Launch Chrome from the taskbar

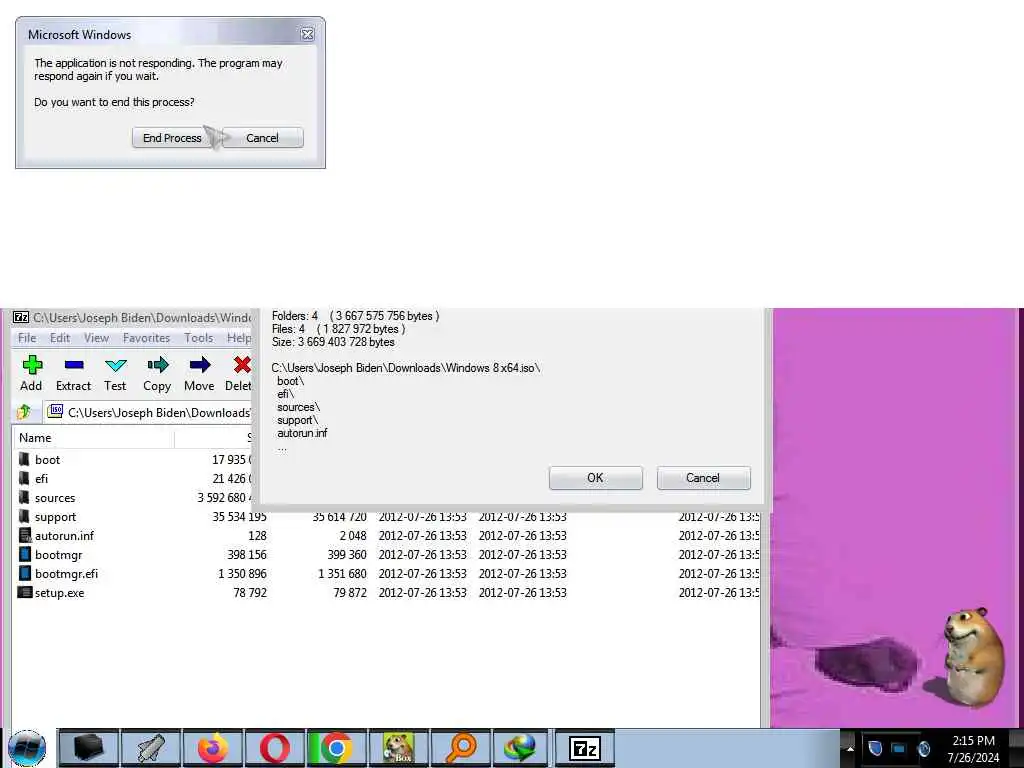point(336,748)
